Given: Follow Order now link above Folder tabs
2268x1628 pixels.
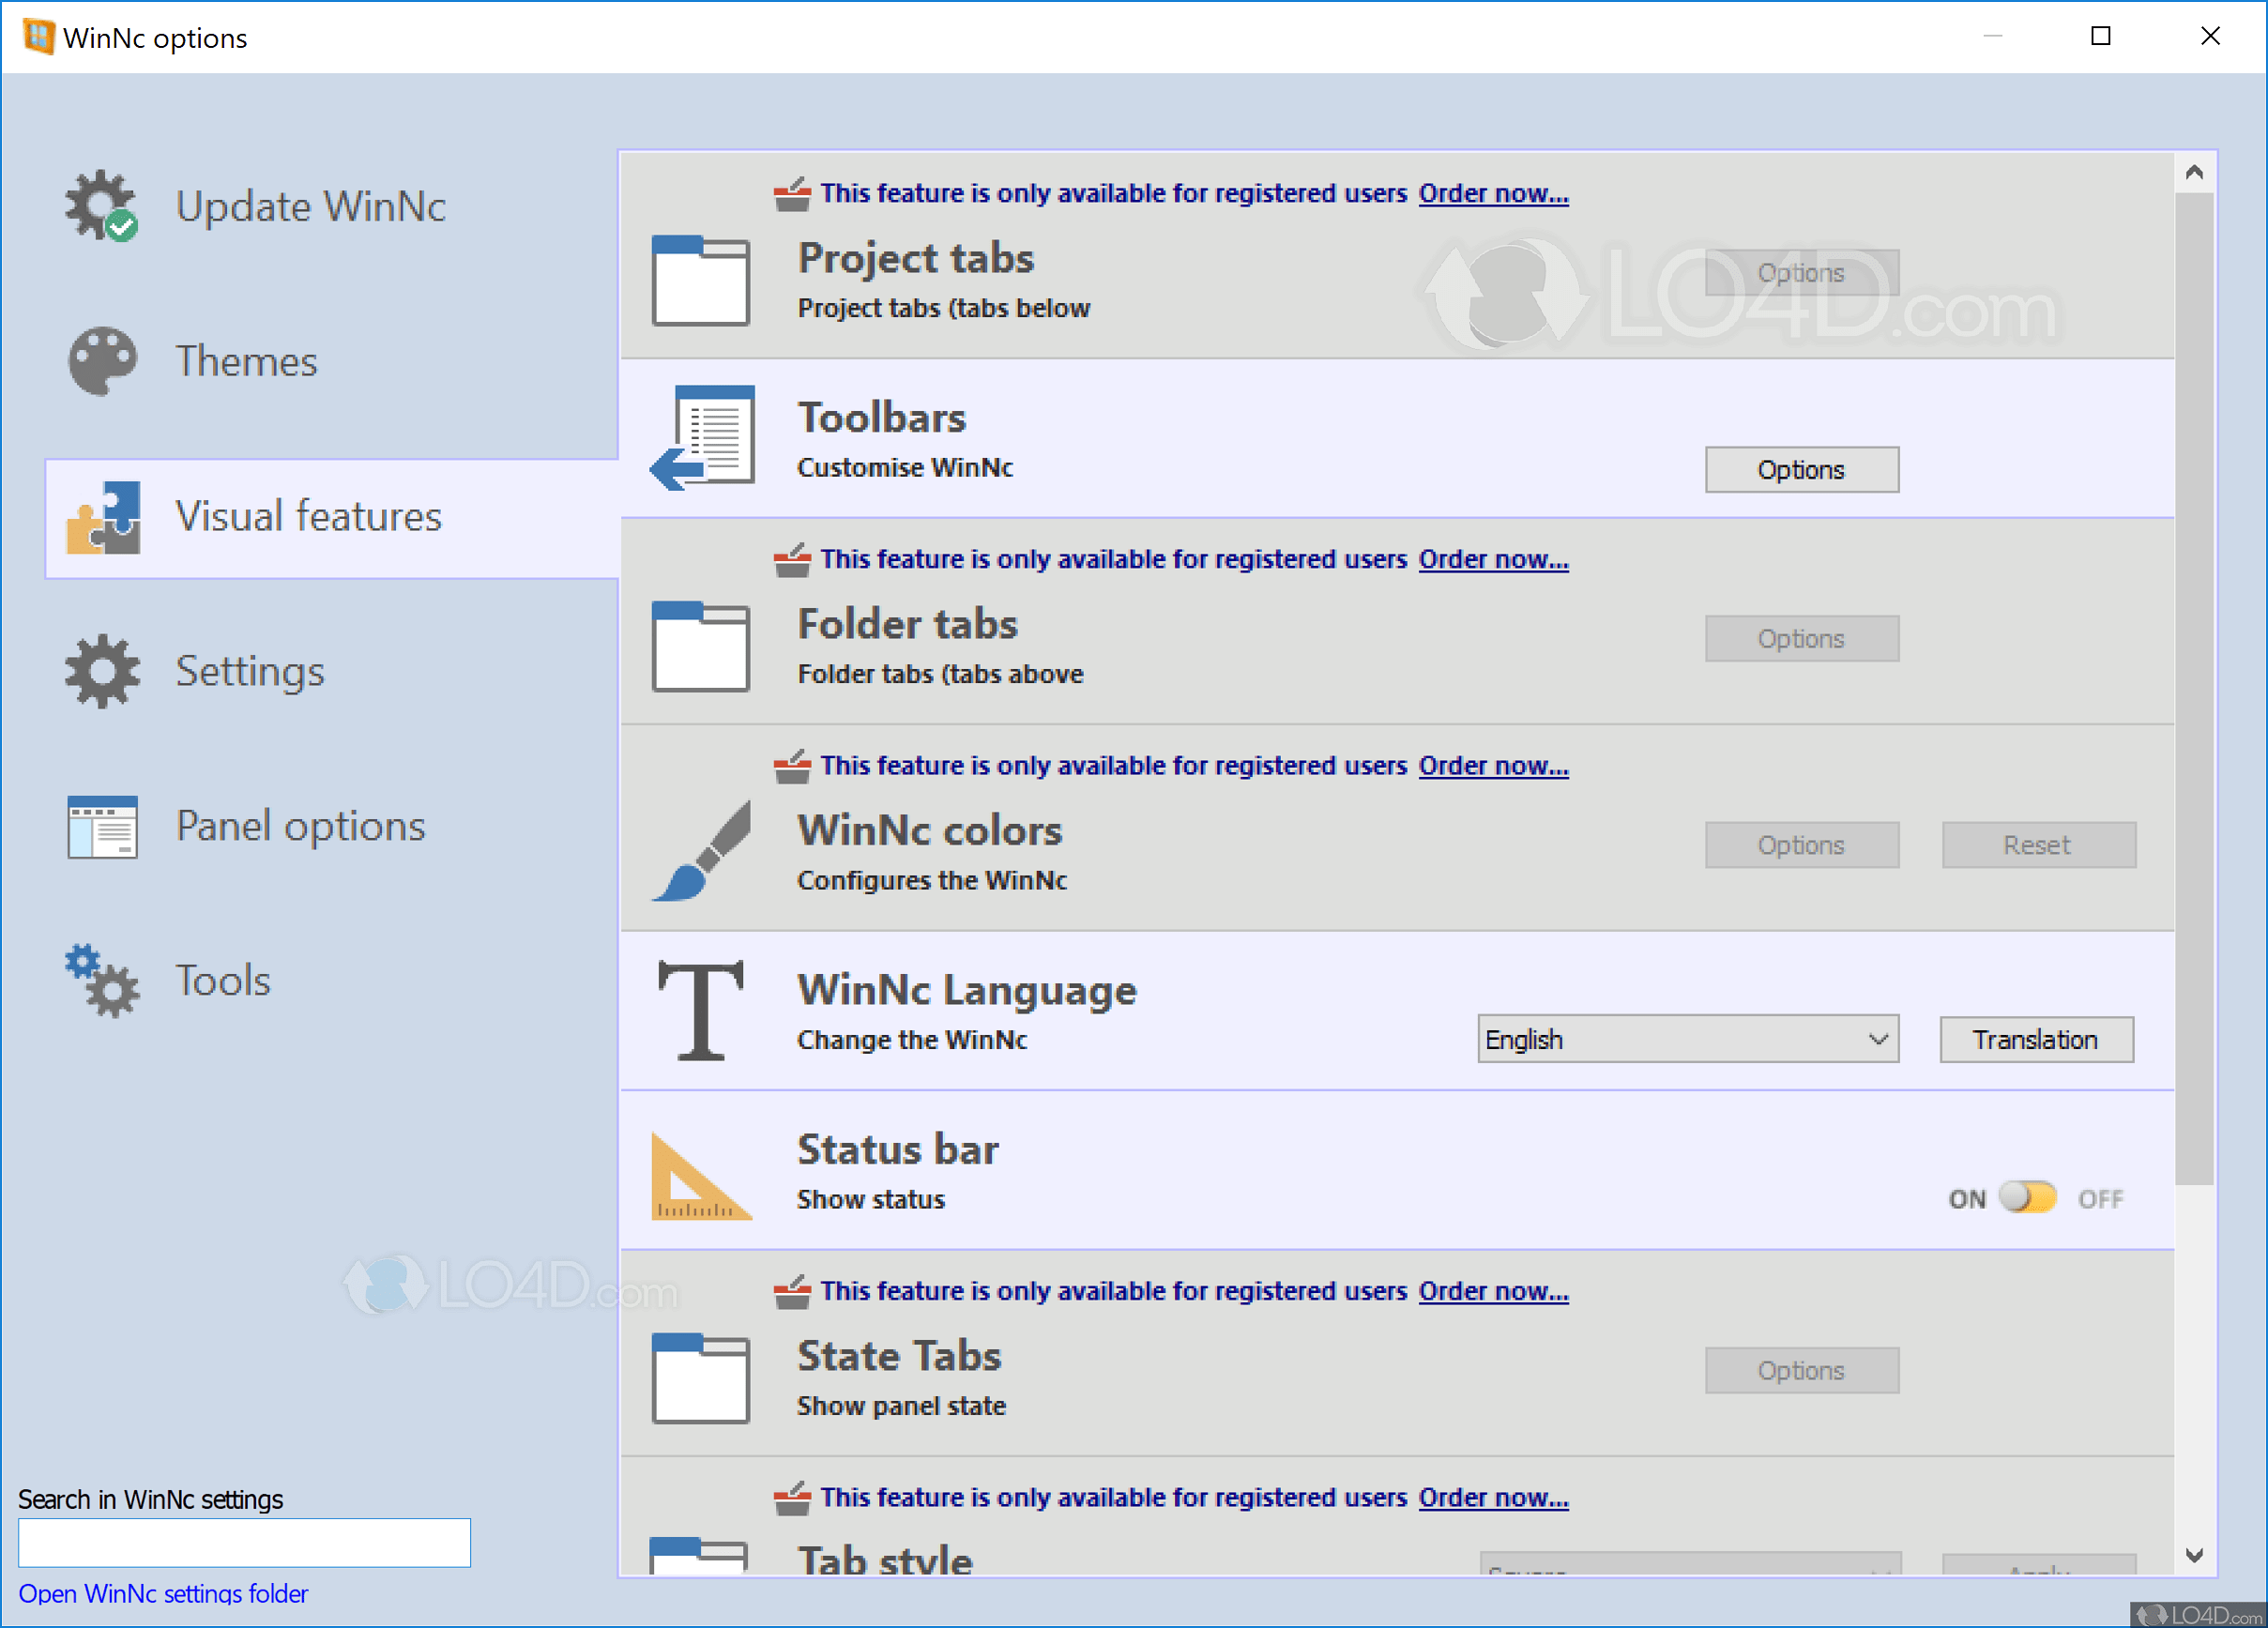Looking at the screenshot, I should click(x=1492, y=559).
